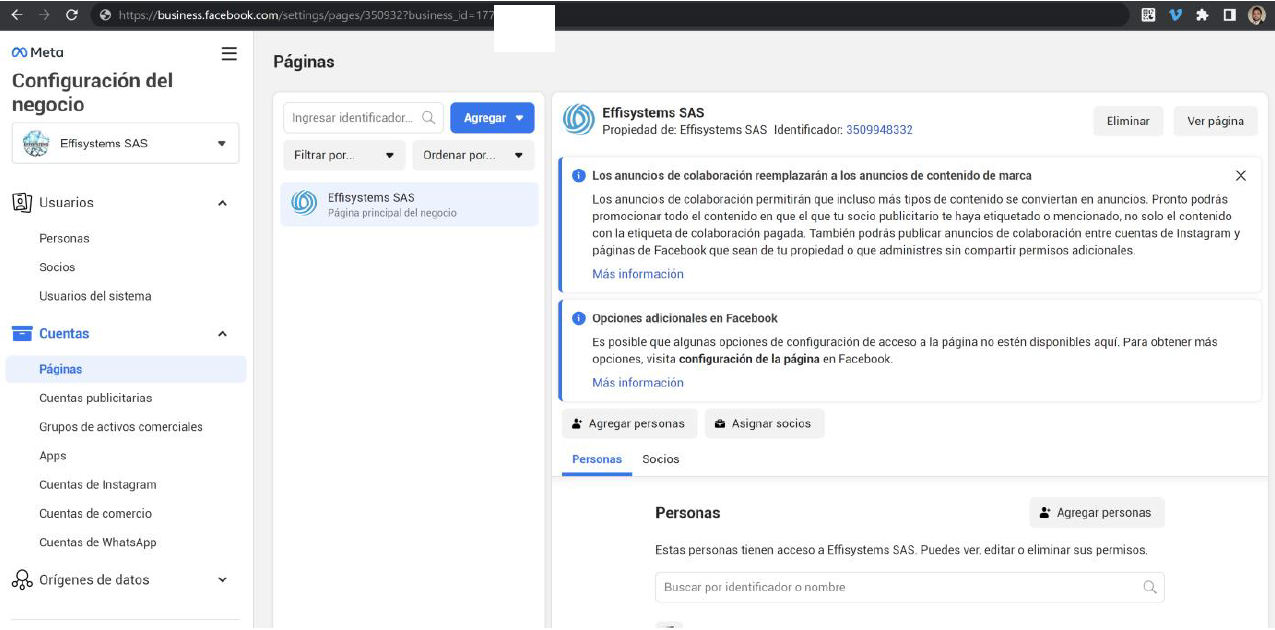The width and height of the screenshot is (1275, 630).
Task: Open the Ordenar por dropdown
Action: tap(473, 155)
